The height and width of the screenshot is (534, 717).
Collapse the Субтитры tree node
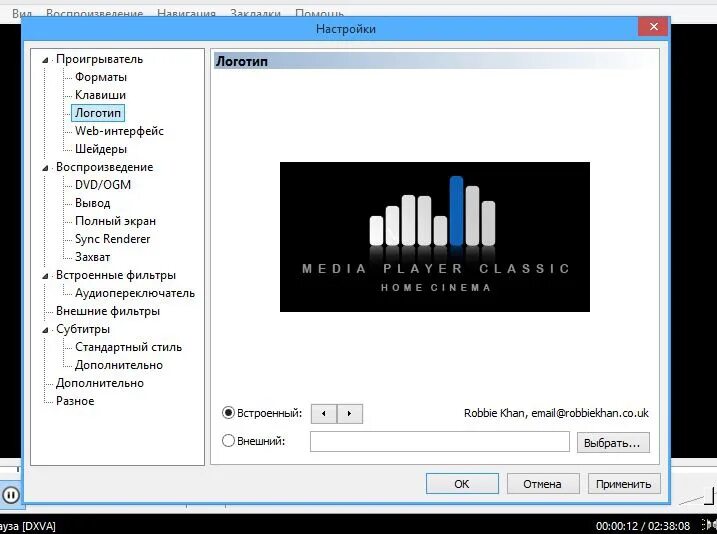(45, 330)
